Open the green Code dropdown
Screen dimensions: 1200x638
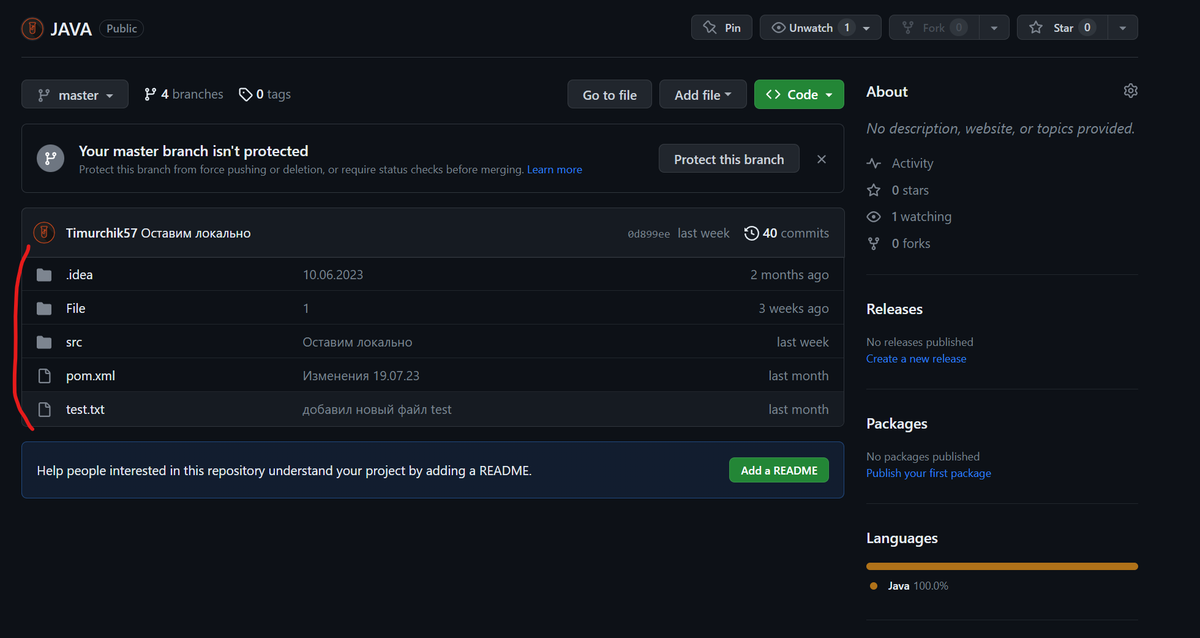point(799,95)
